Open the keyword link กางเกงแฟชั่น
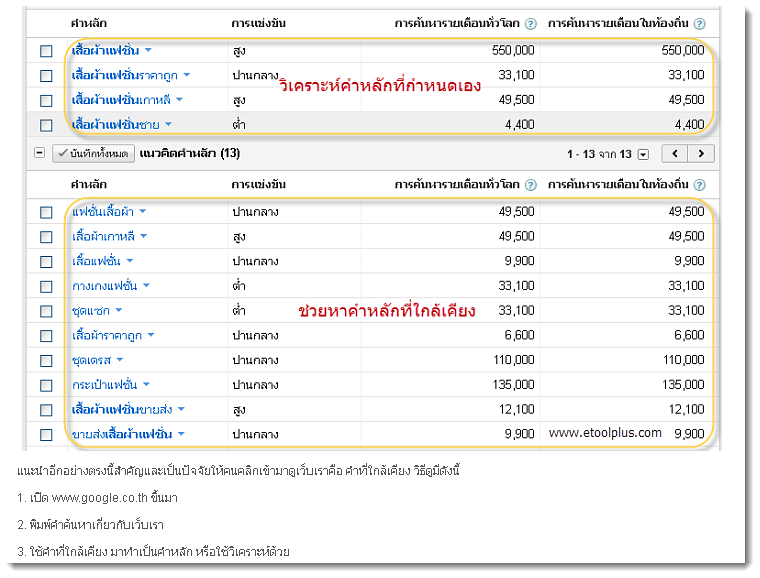The width and height of the screenshot is (760, 578). point(105,286)
